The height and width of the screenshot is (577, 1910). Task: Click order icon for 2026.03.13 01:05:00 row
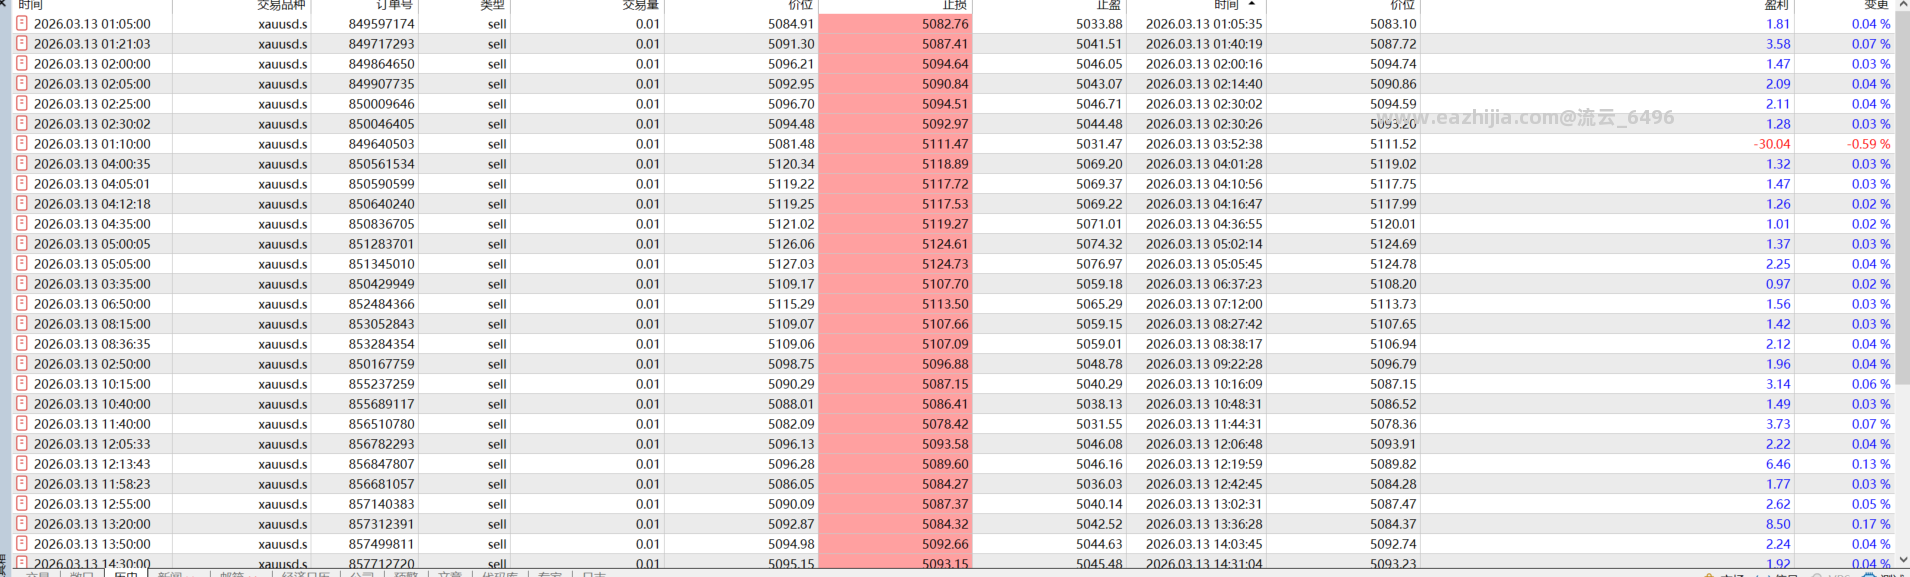(x=22, y=23)
